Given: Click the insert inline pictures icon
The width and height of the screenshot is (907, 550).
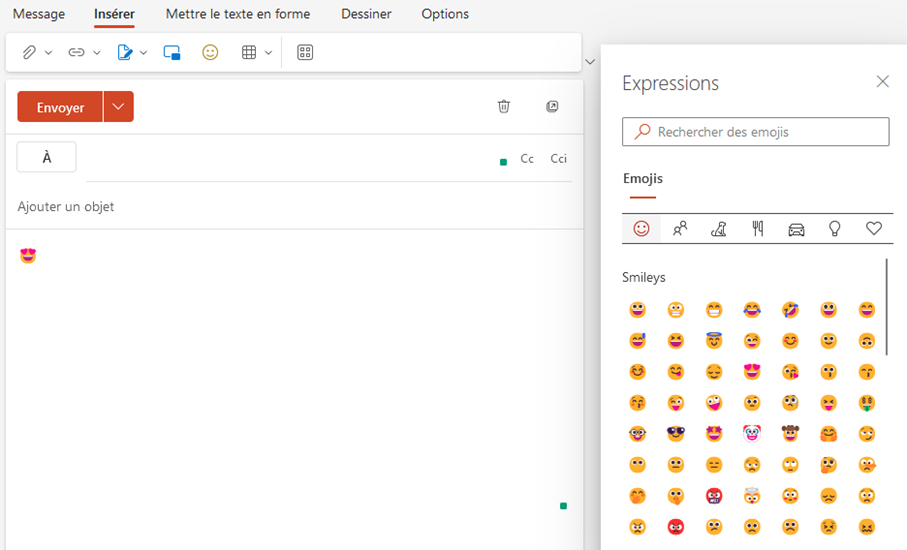Looking at the screenshot, I should point(172,53).
